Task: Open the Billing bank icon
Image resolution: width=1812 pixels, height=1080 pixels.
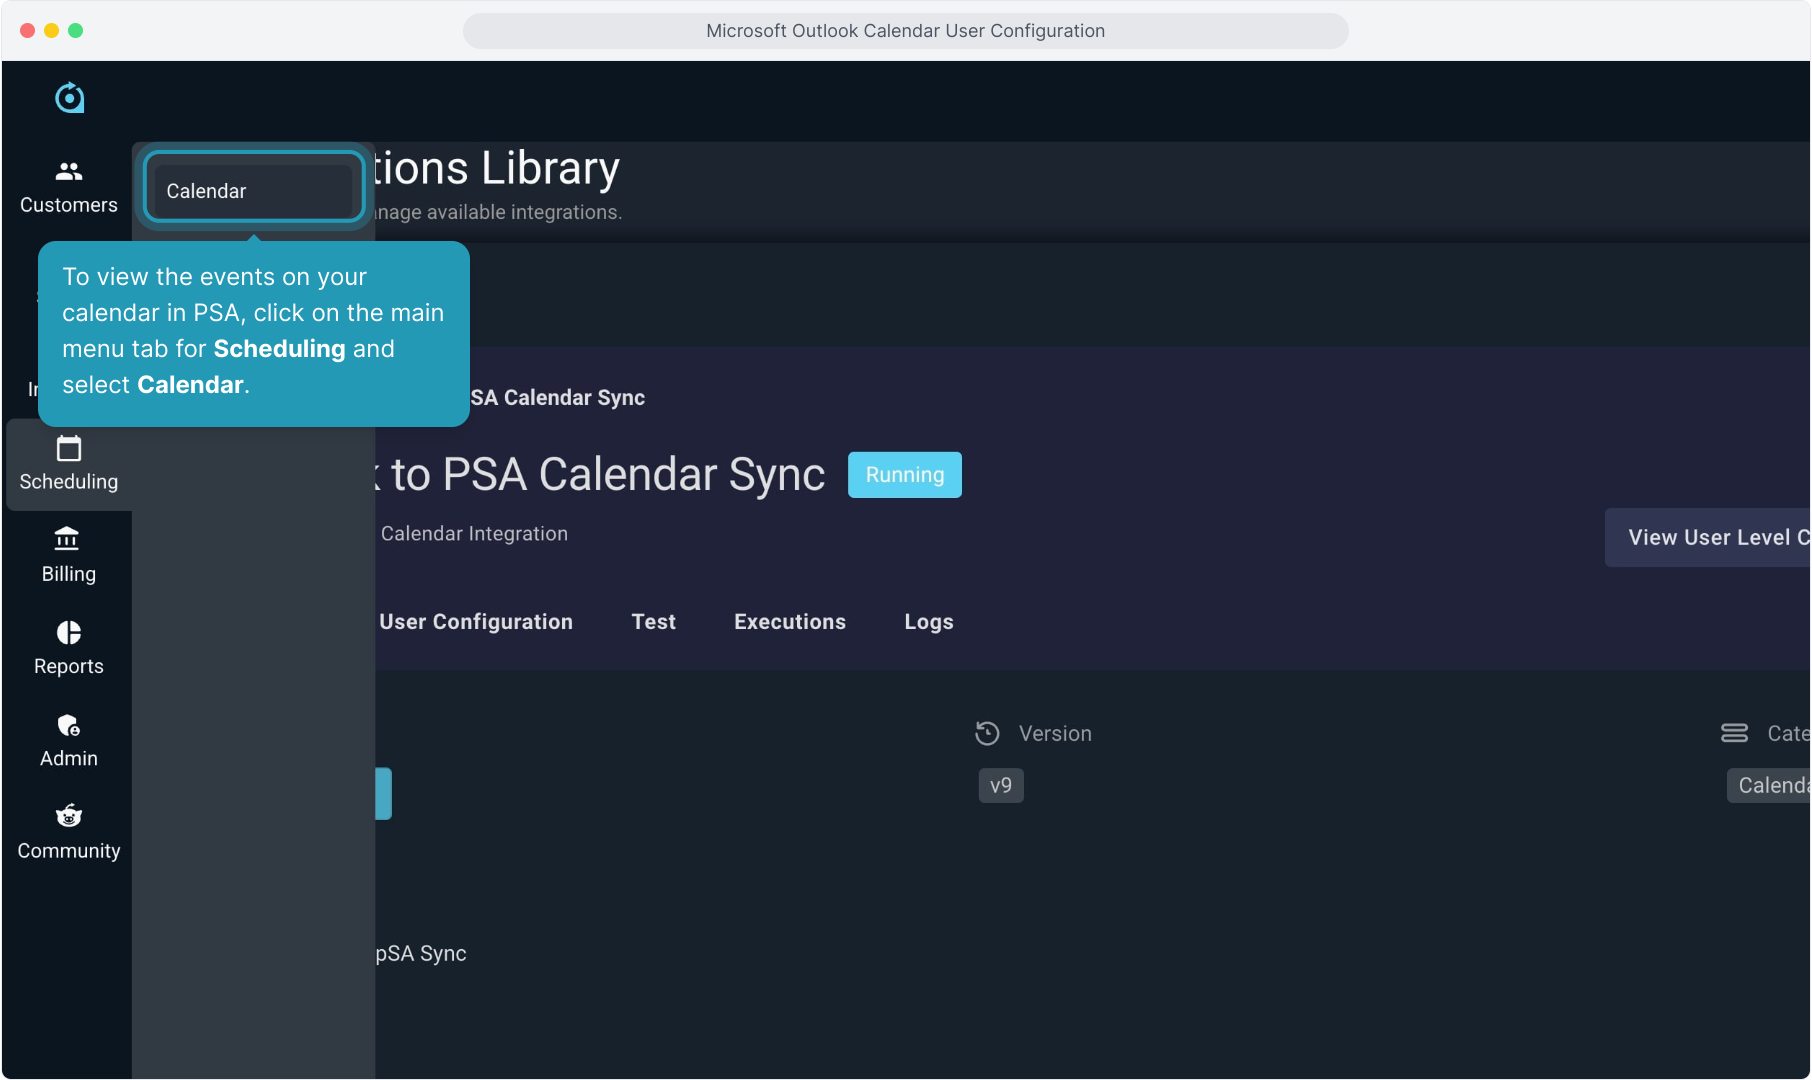Action: coord(67,540)
